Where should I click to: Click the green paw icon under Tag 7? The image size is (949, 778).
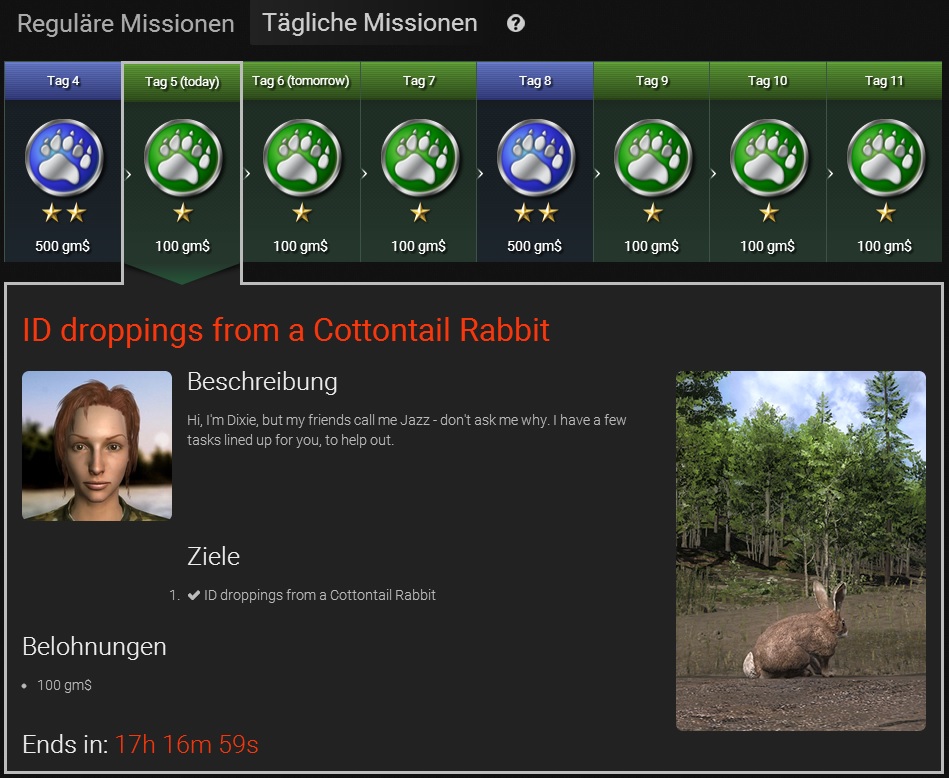point(419,157)
